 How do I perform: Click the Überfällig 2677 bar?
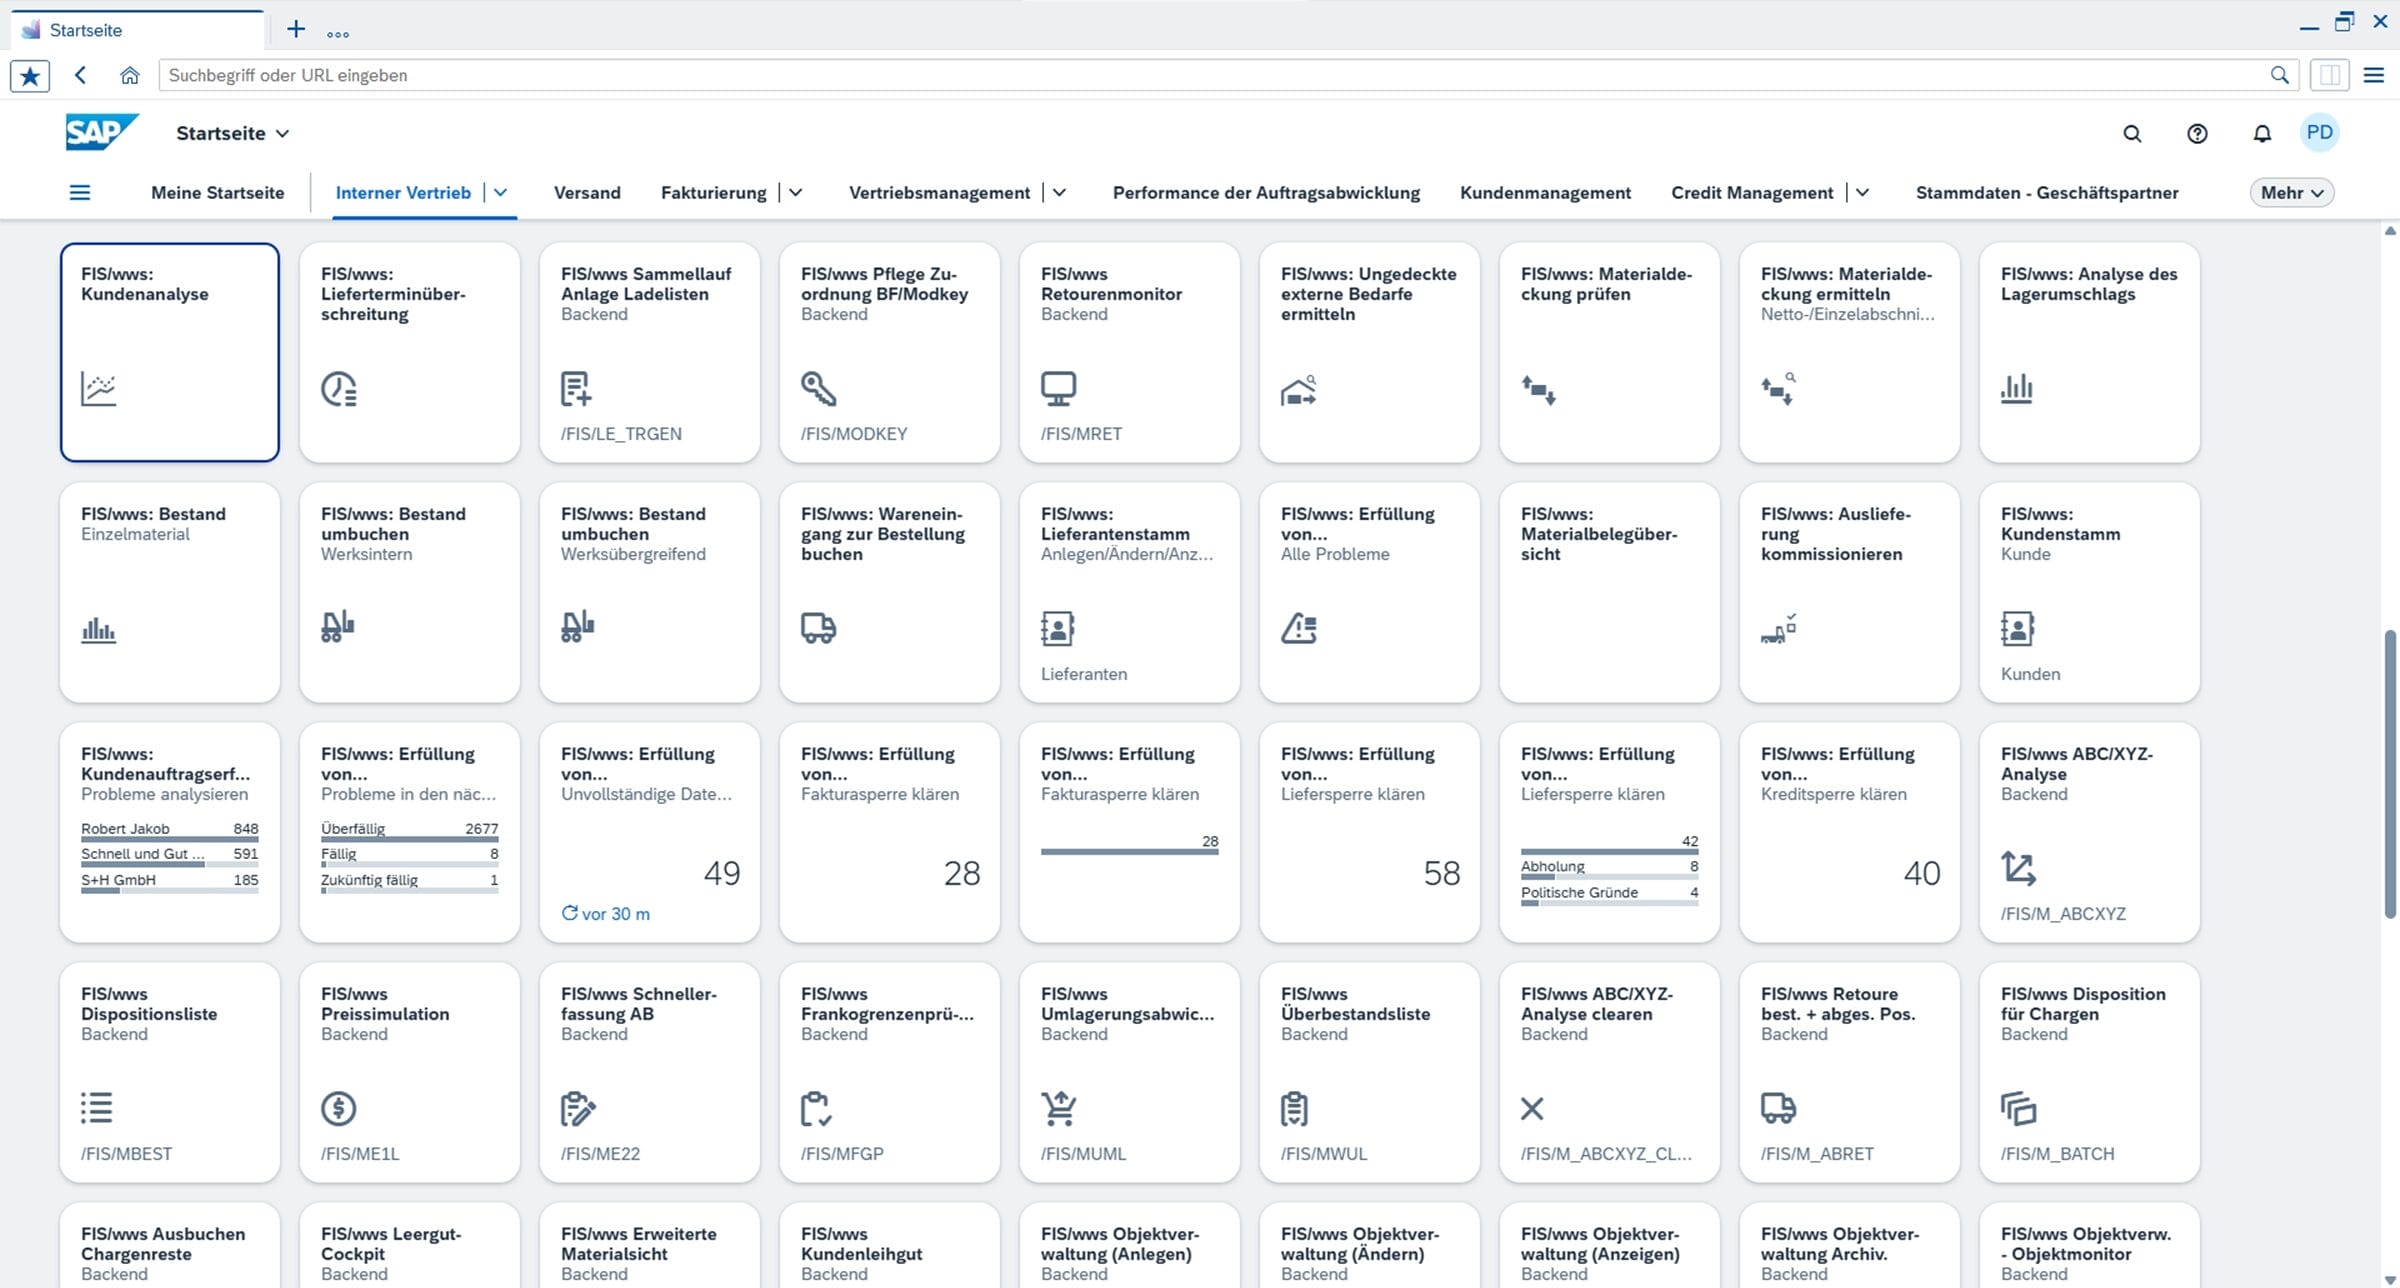click(409, 831)
